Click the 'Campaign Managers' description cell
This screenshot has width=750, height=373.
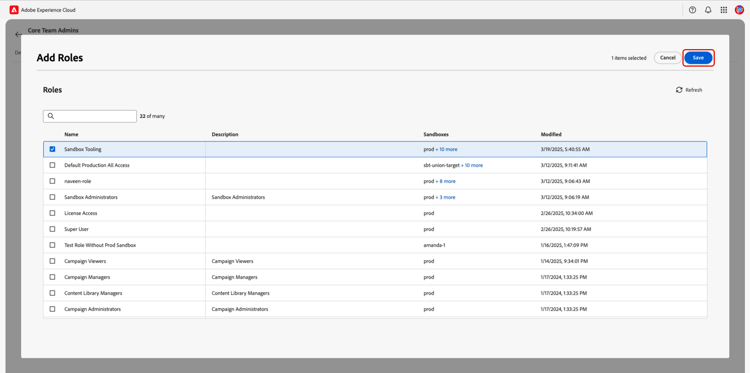pos(234,277)
